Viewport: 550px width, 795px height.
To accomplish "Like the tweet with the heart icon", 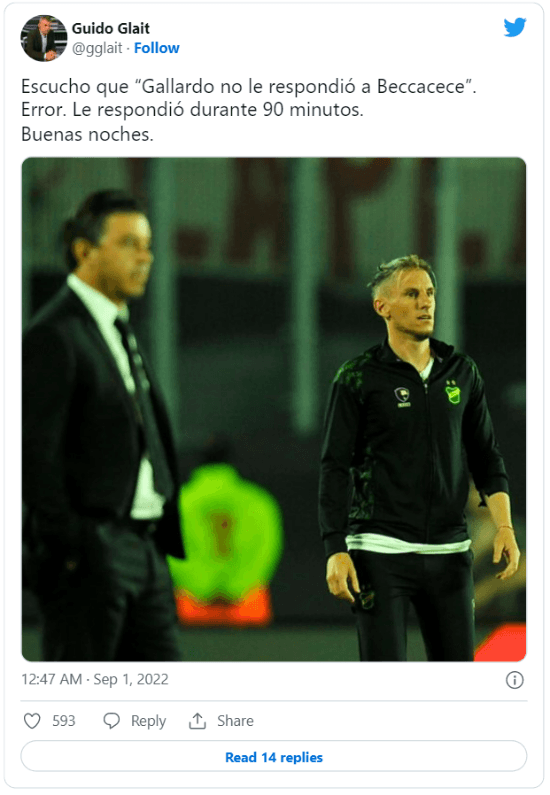I will (x=32, y=720).
